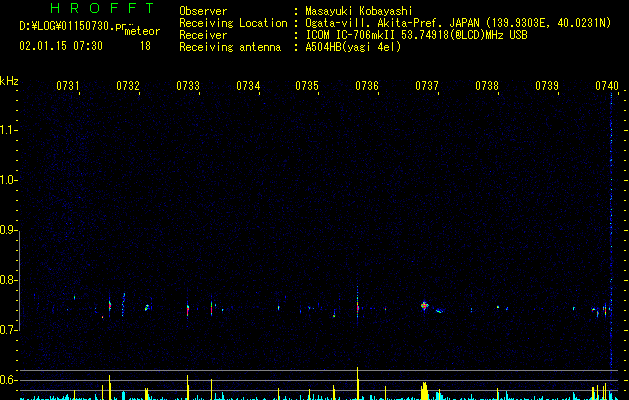Click the Receiving Location label

tap(233, 23)
